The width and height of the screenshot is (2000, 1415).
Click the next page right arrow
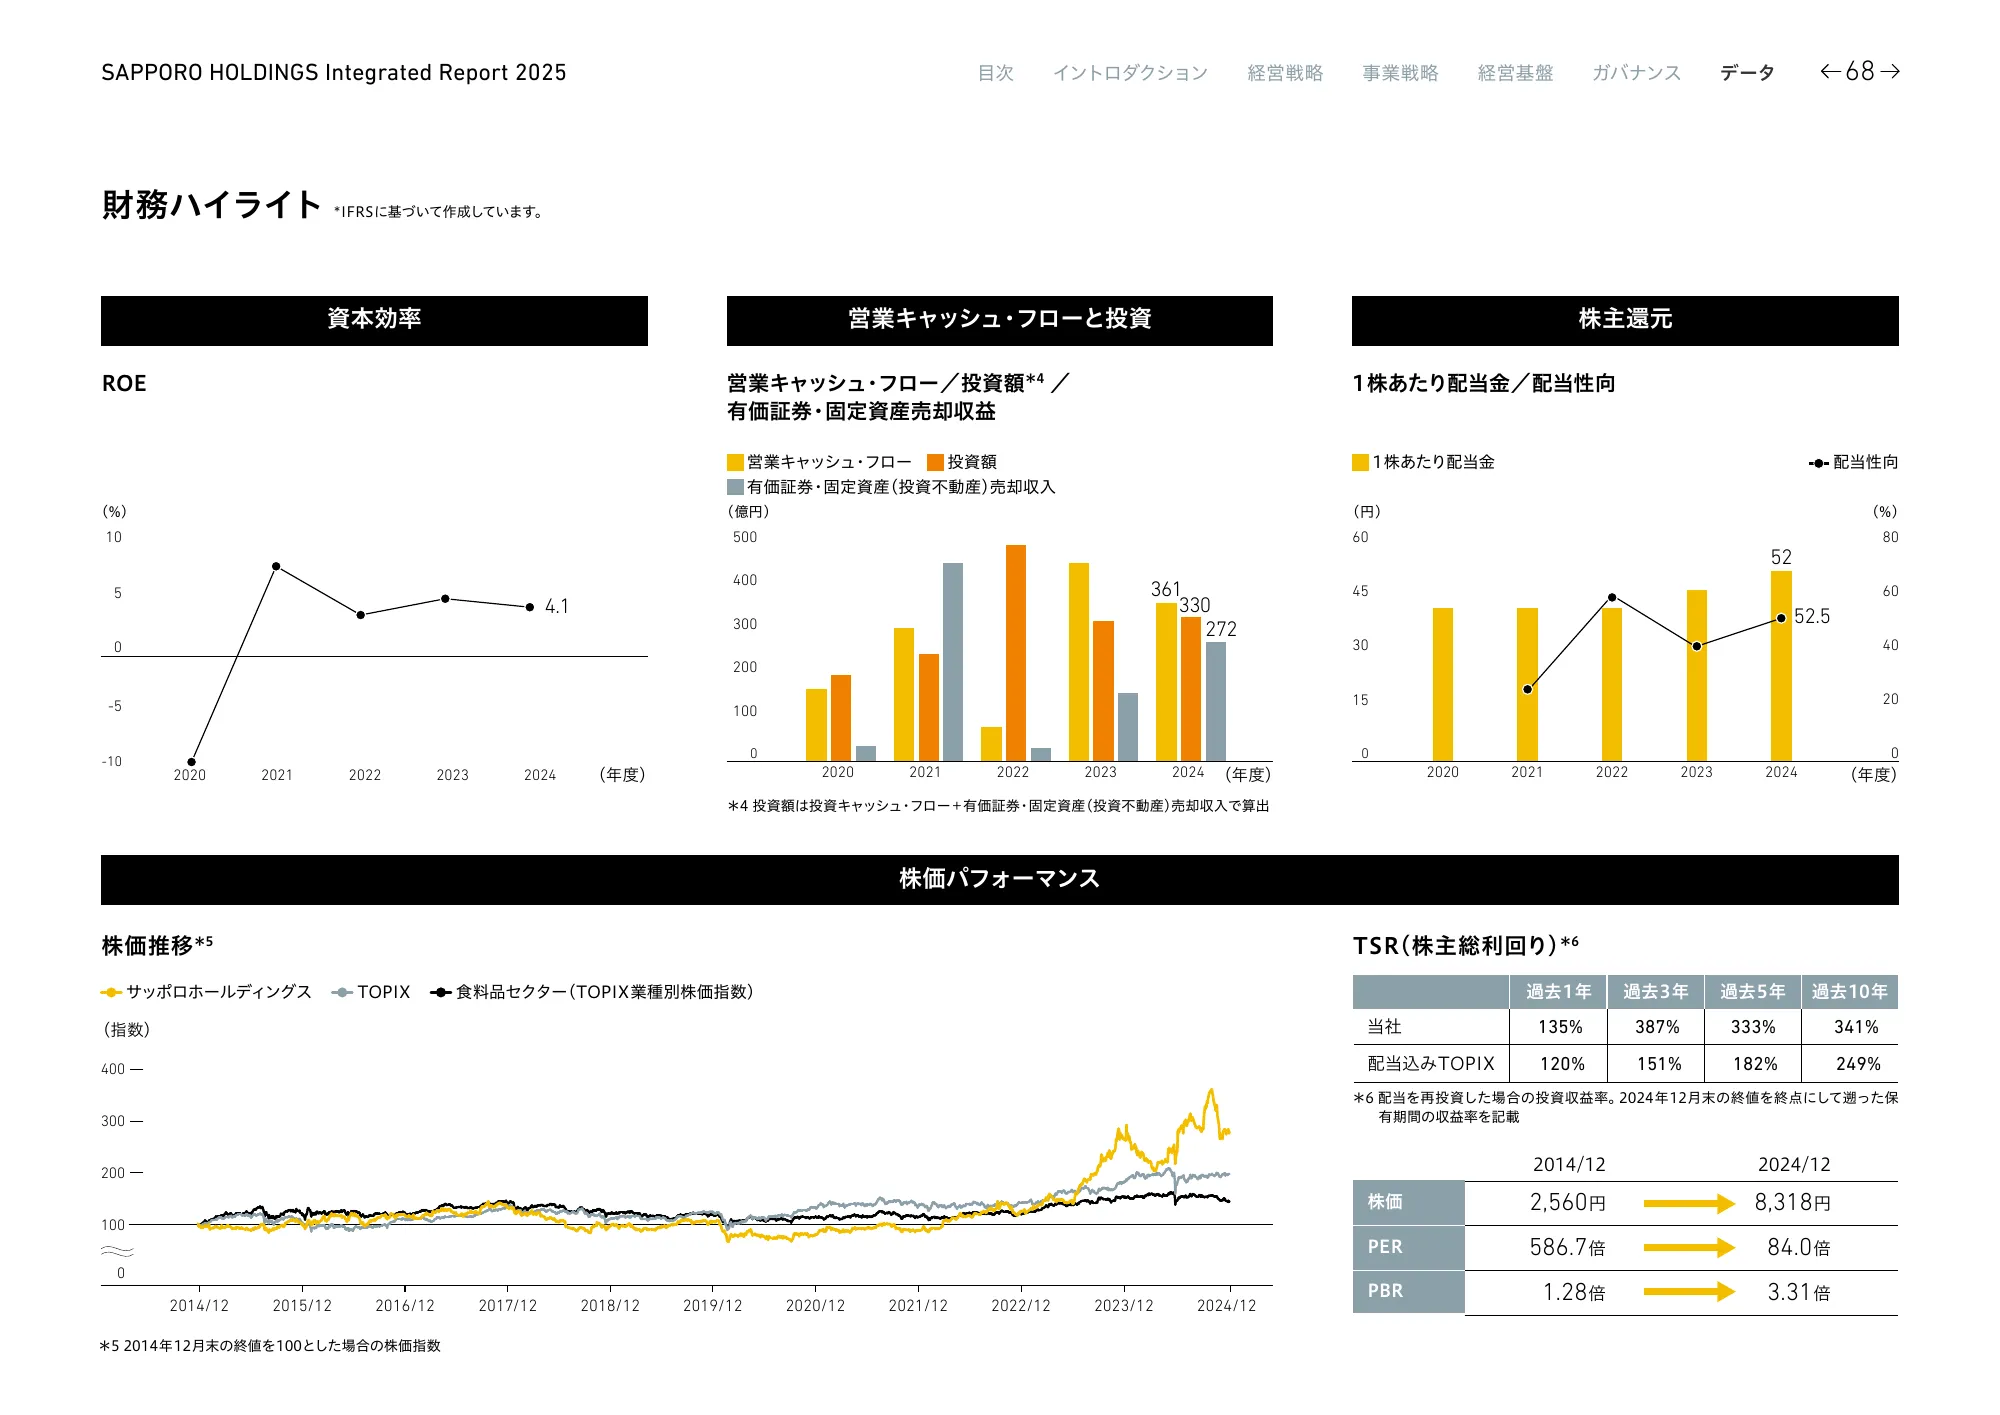tap(1890, 71)
